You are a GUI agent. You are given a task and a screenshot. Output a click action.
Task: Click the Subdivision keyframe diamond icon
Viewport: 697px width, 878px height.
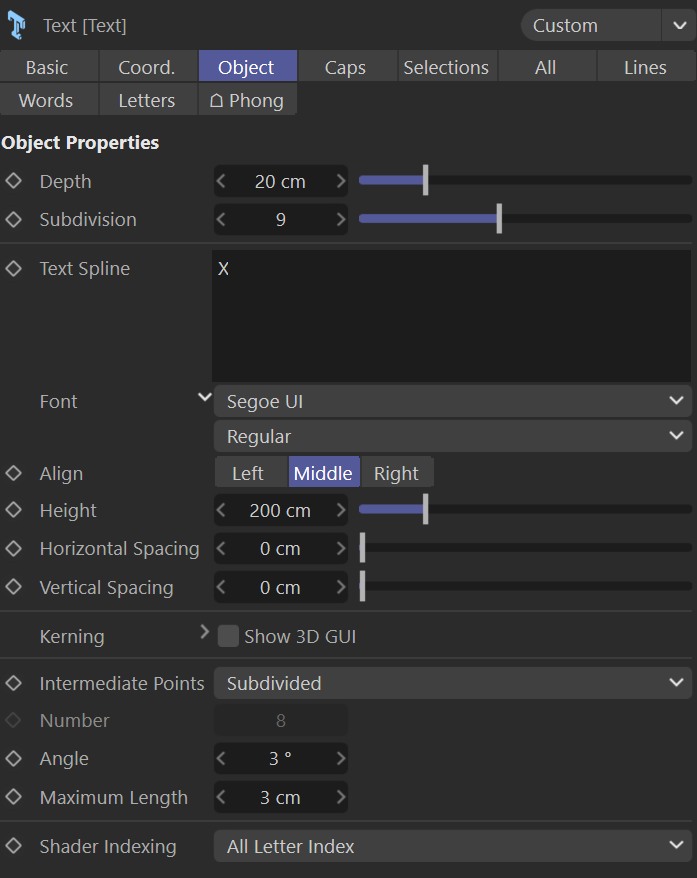(14, 219)
